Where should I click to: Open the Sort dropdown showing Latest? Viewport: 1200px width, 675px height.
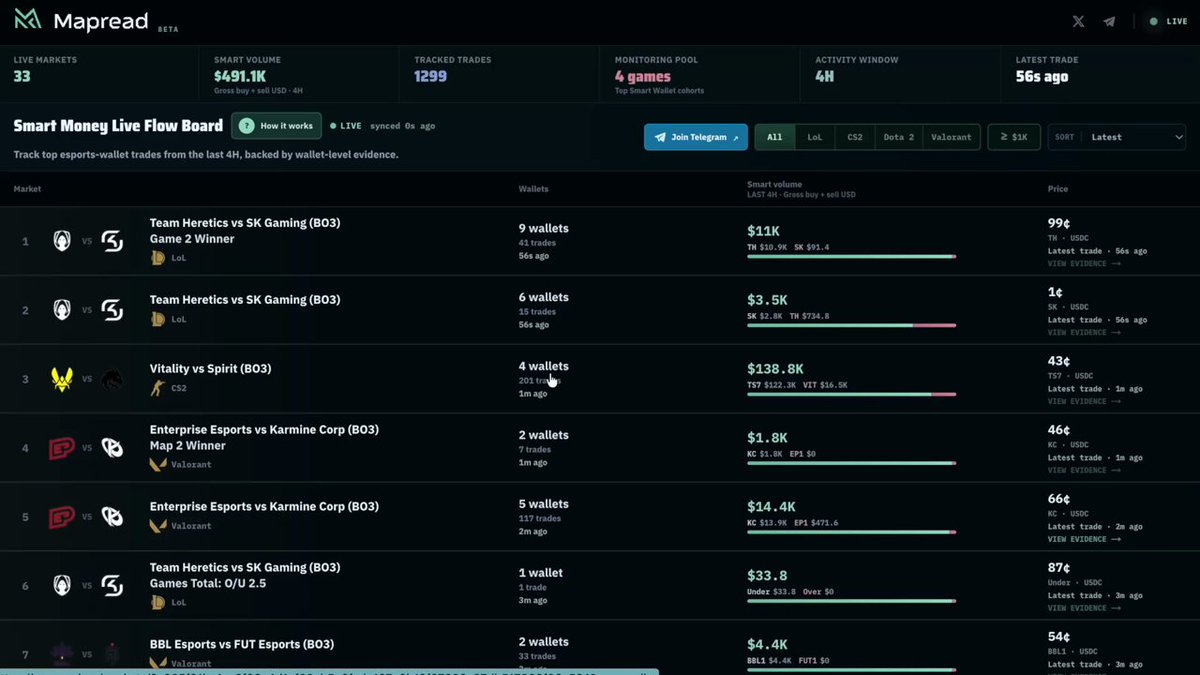pos(1116,137)
